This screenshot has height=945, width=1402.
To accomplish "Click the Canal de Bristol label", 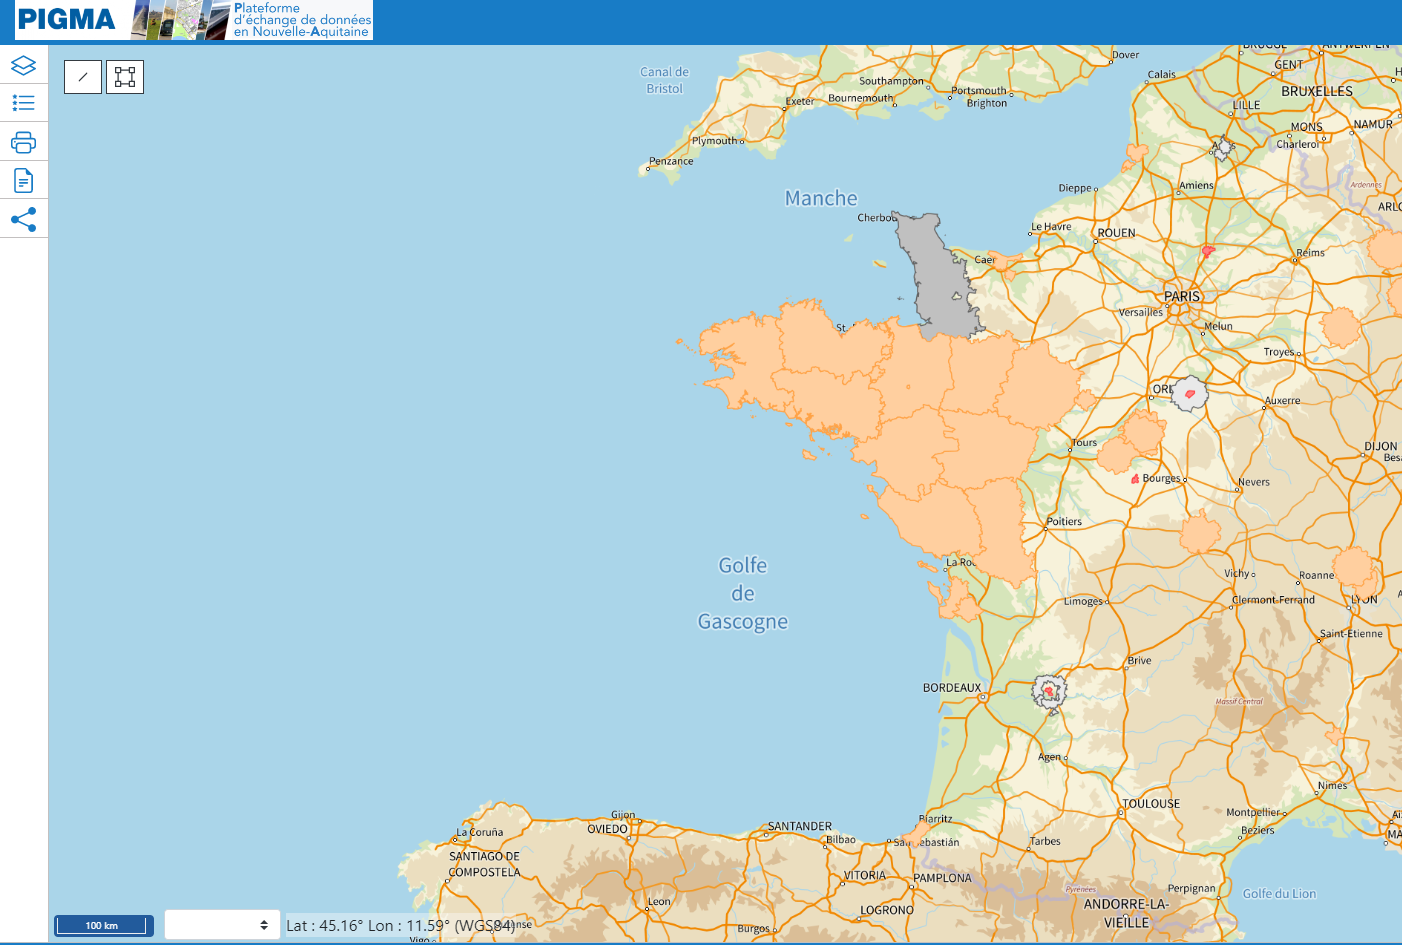I will 665,80.
